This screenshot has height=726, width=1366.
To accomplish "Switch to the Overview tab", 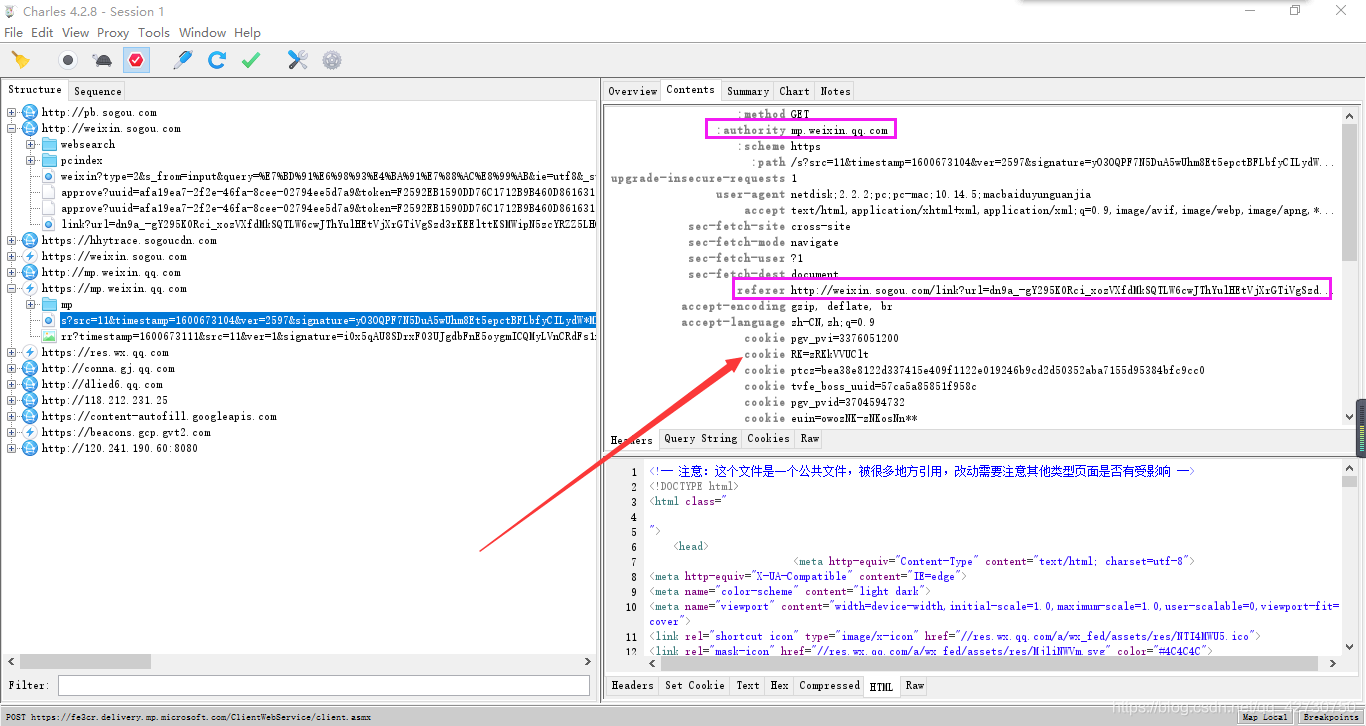I will point(633,91).
